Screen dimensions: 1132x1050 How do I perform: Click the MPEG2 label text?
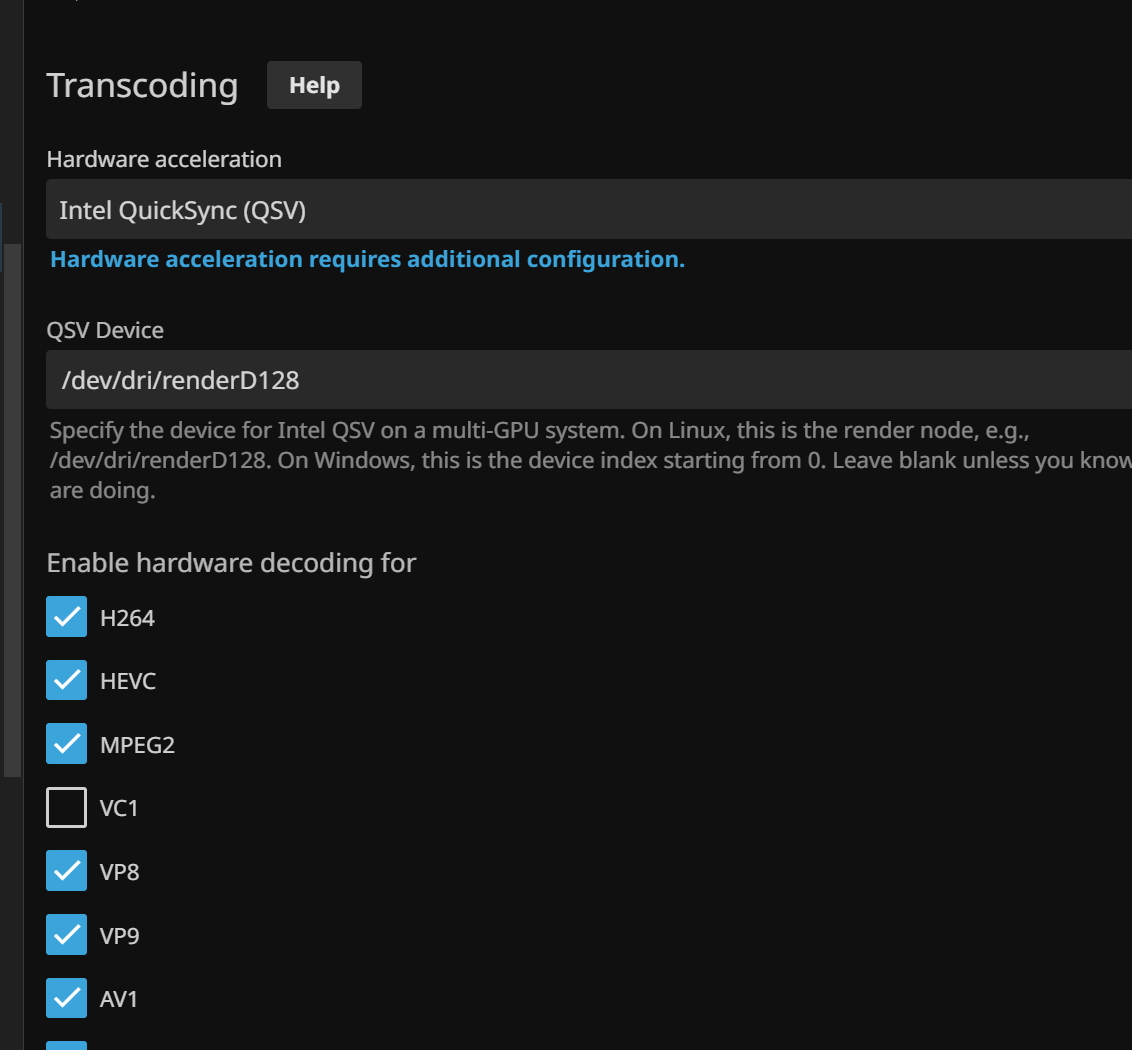pos(137,745)
